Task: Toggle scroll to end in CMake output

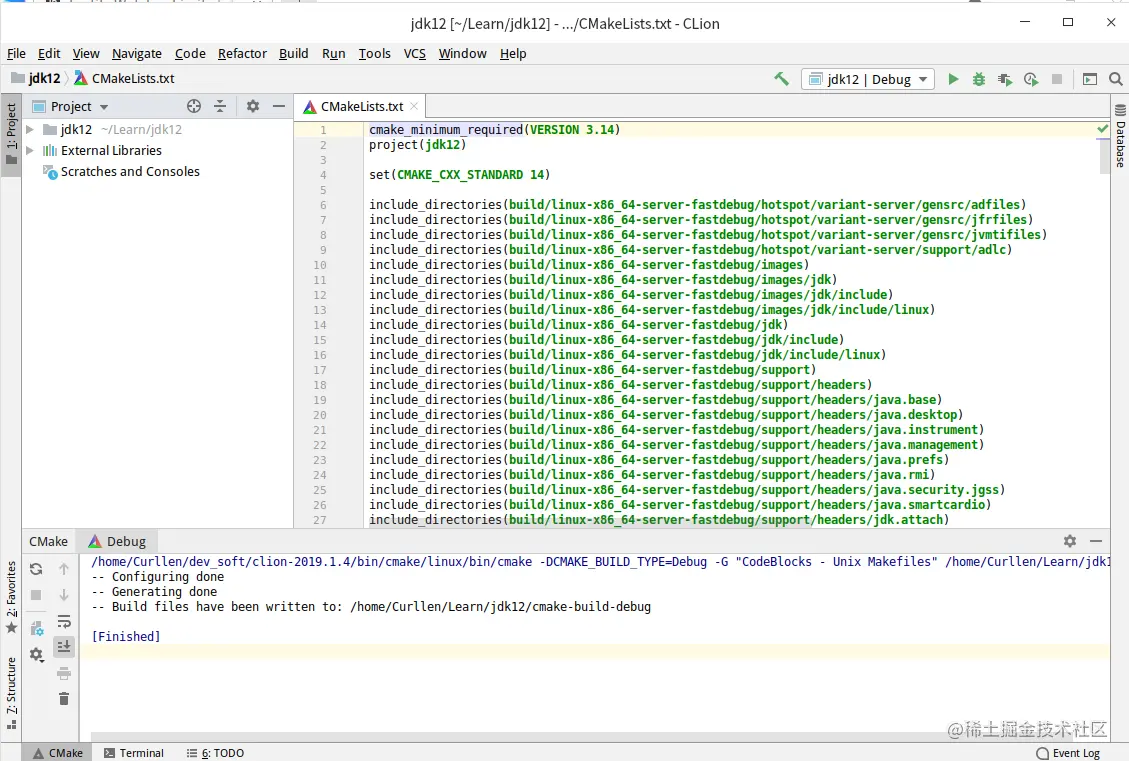Action: pyautogui.click(x=63, y=647)
